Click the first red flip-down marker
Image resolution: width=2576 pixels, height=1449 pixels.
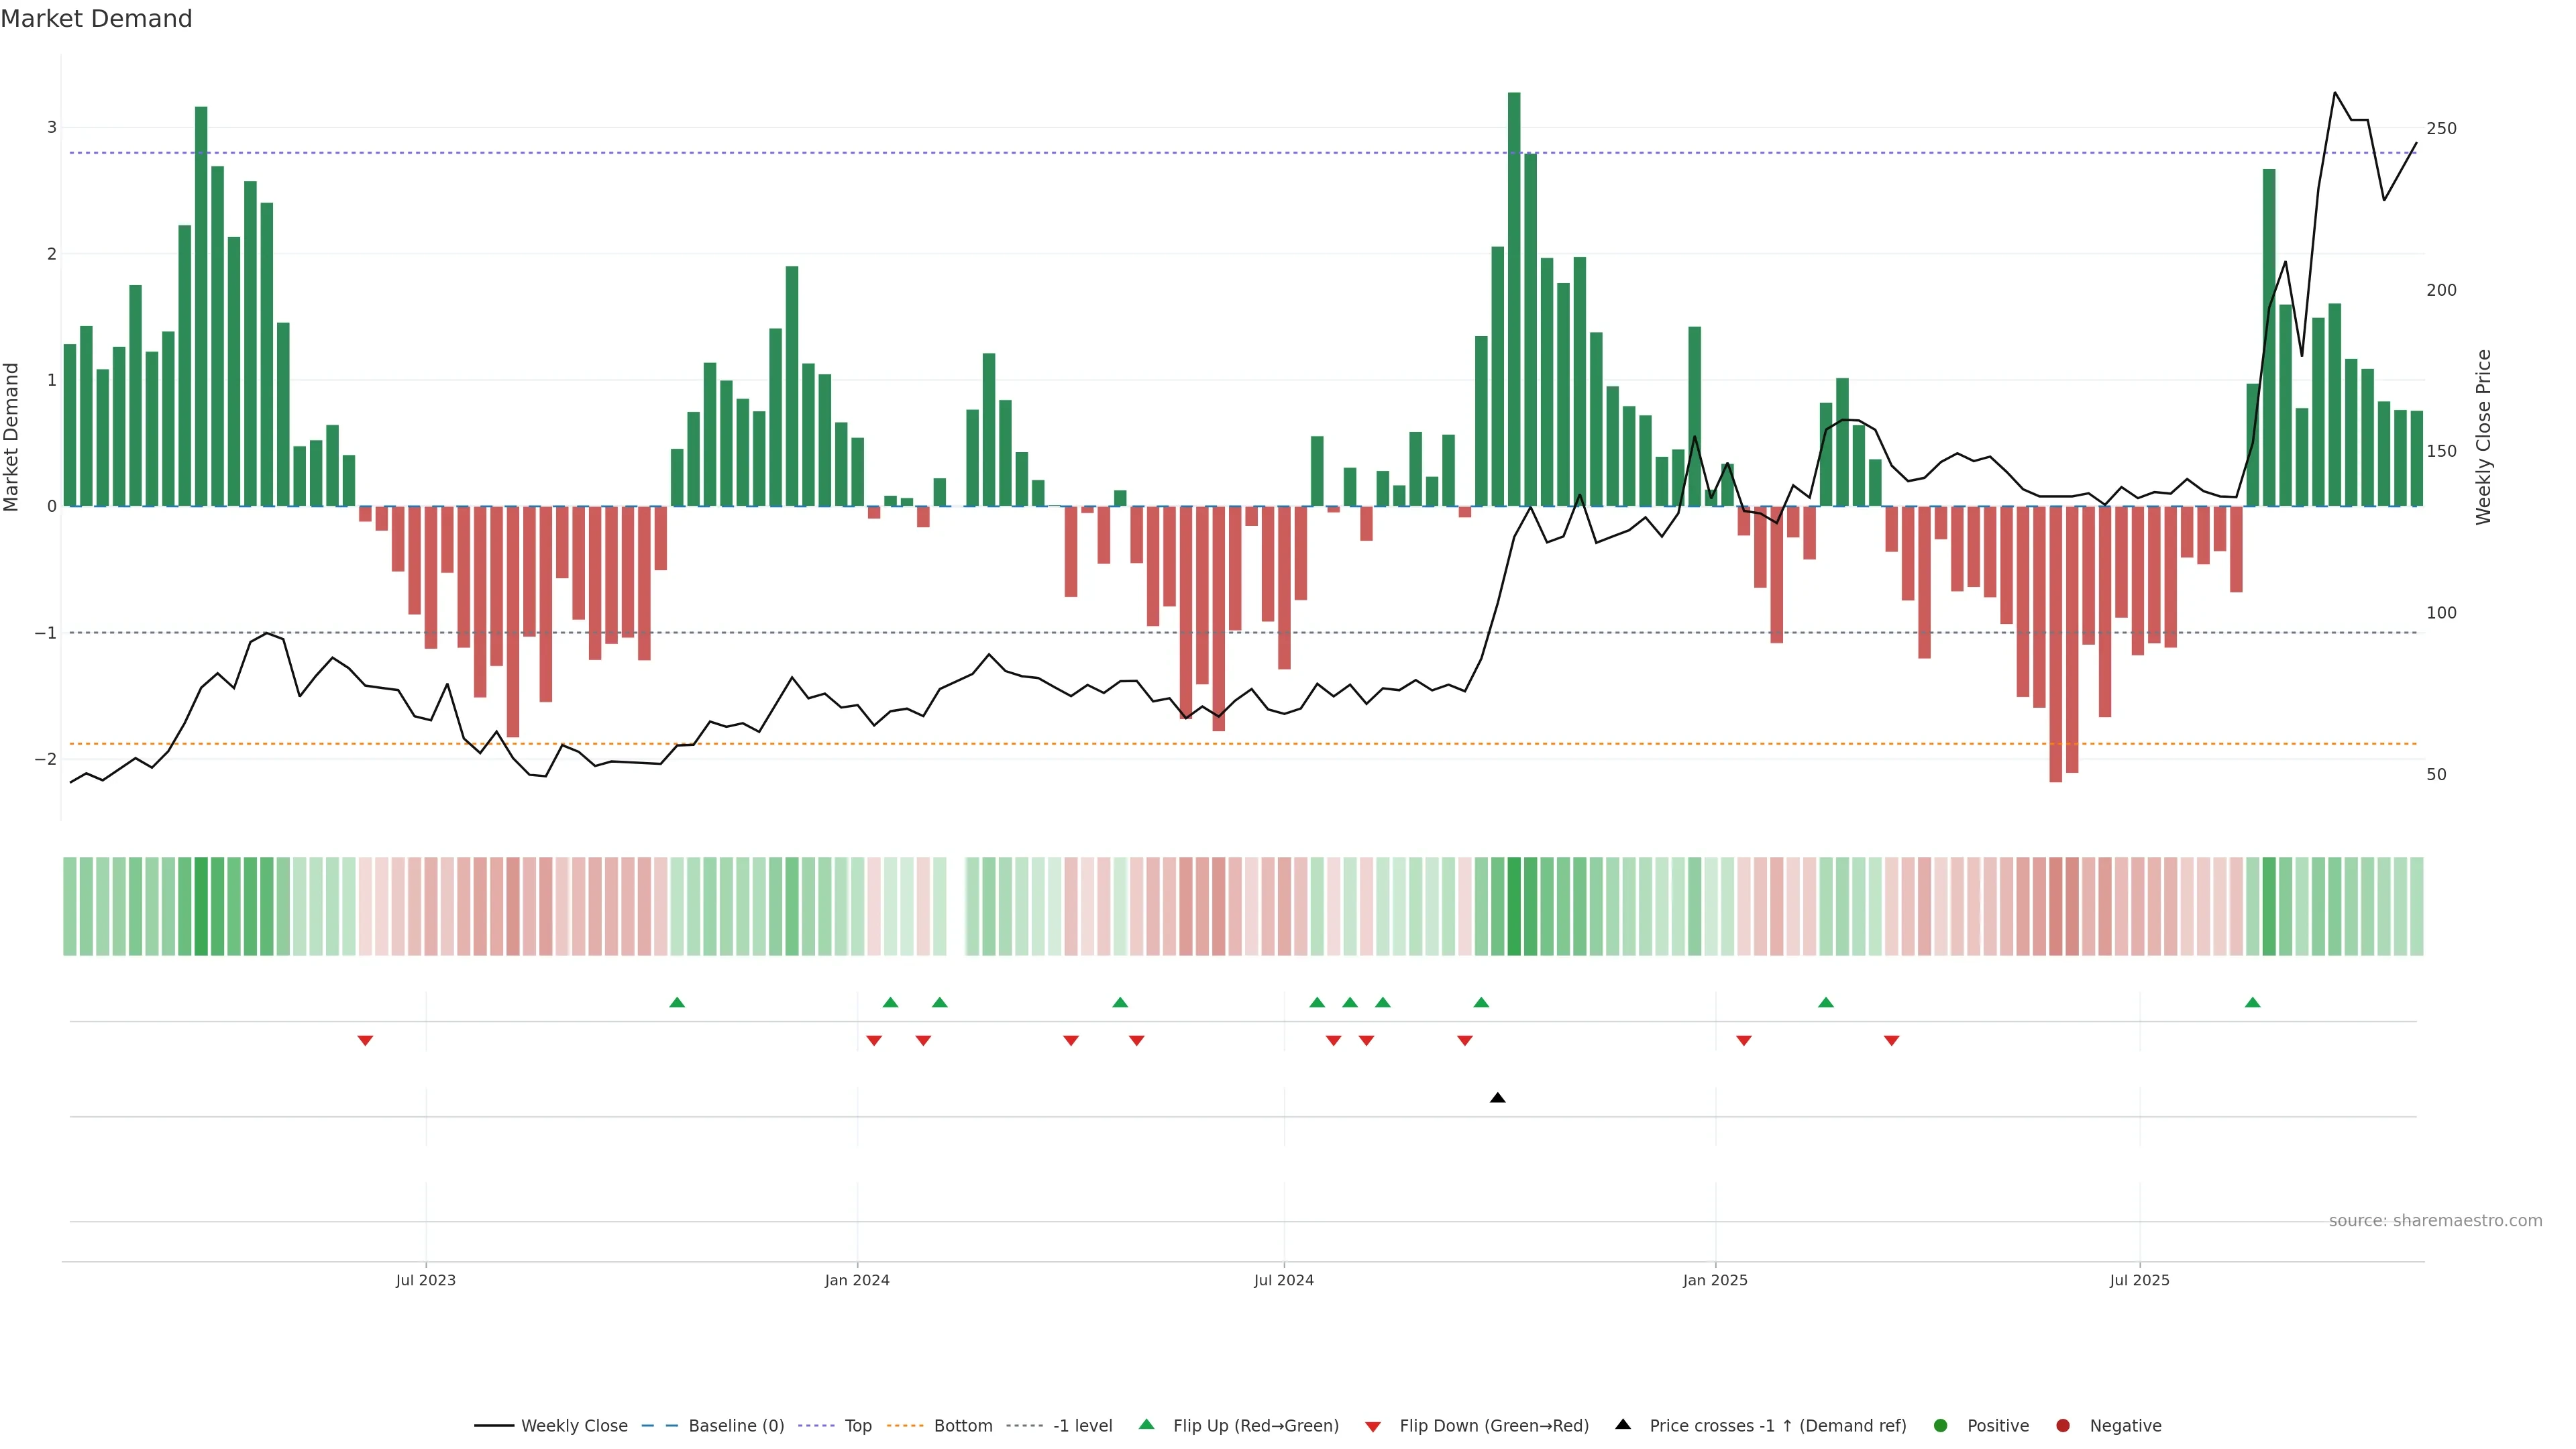(x=365, y=1041)
